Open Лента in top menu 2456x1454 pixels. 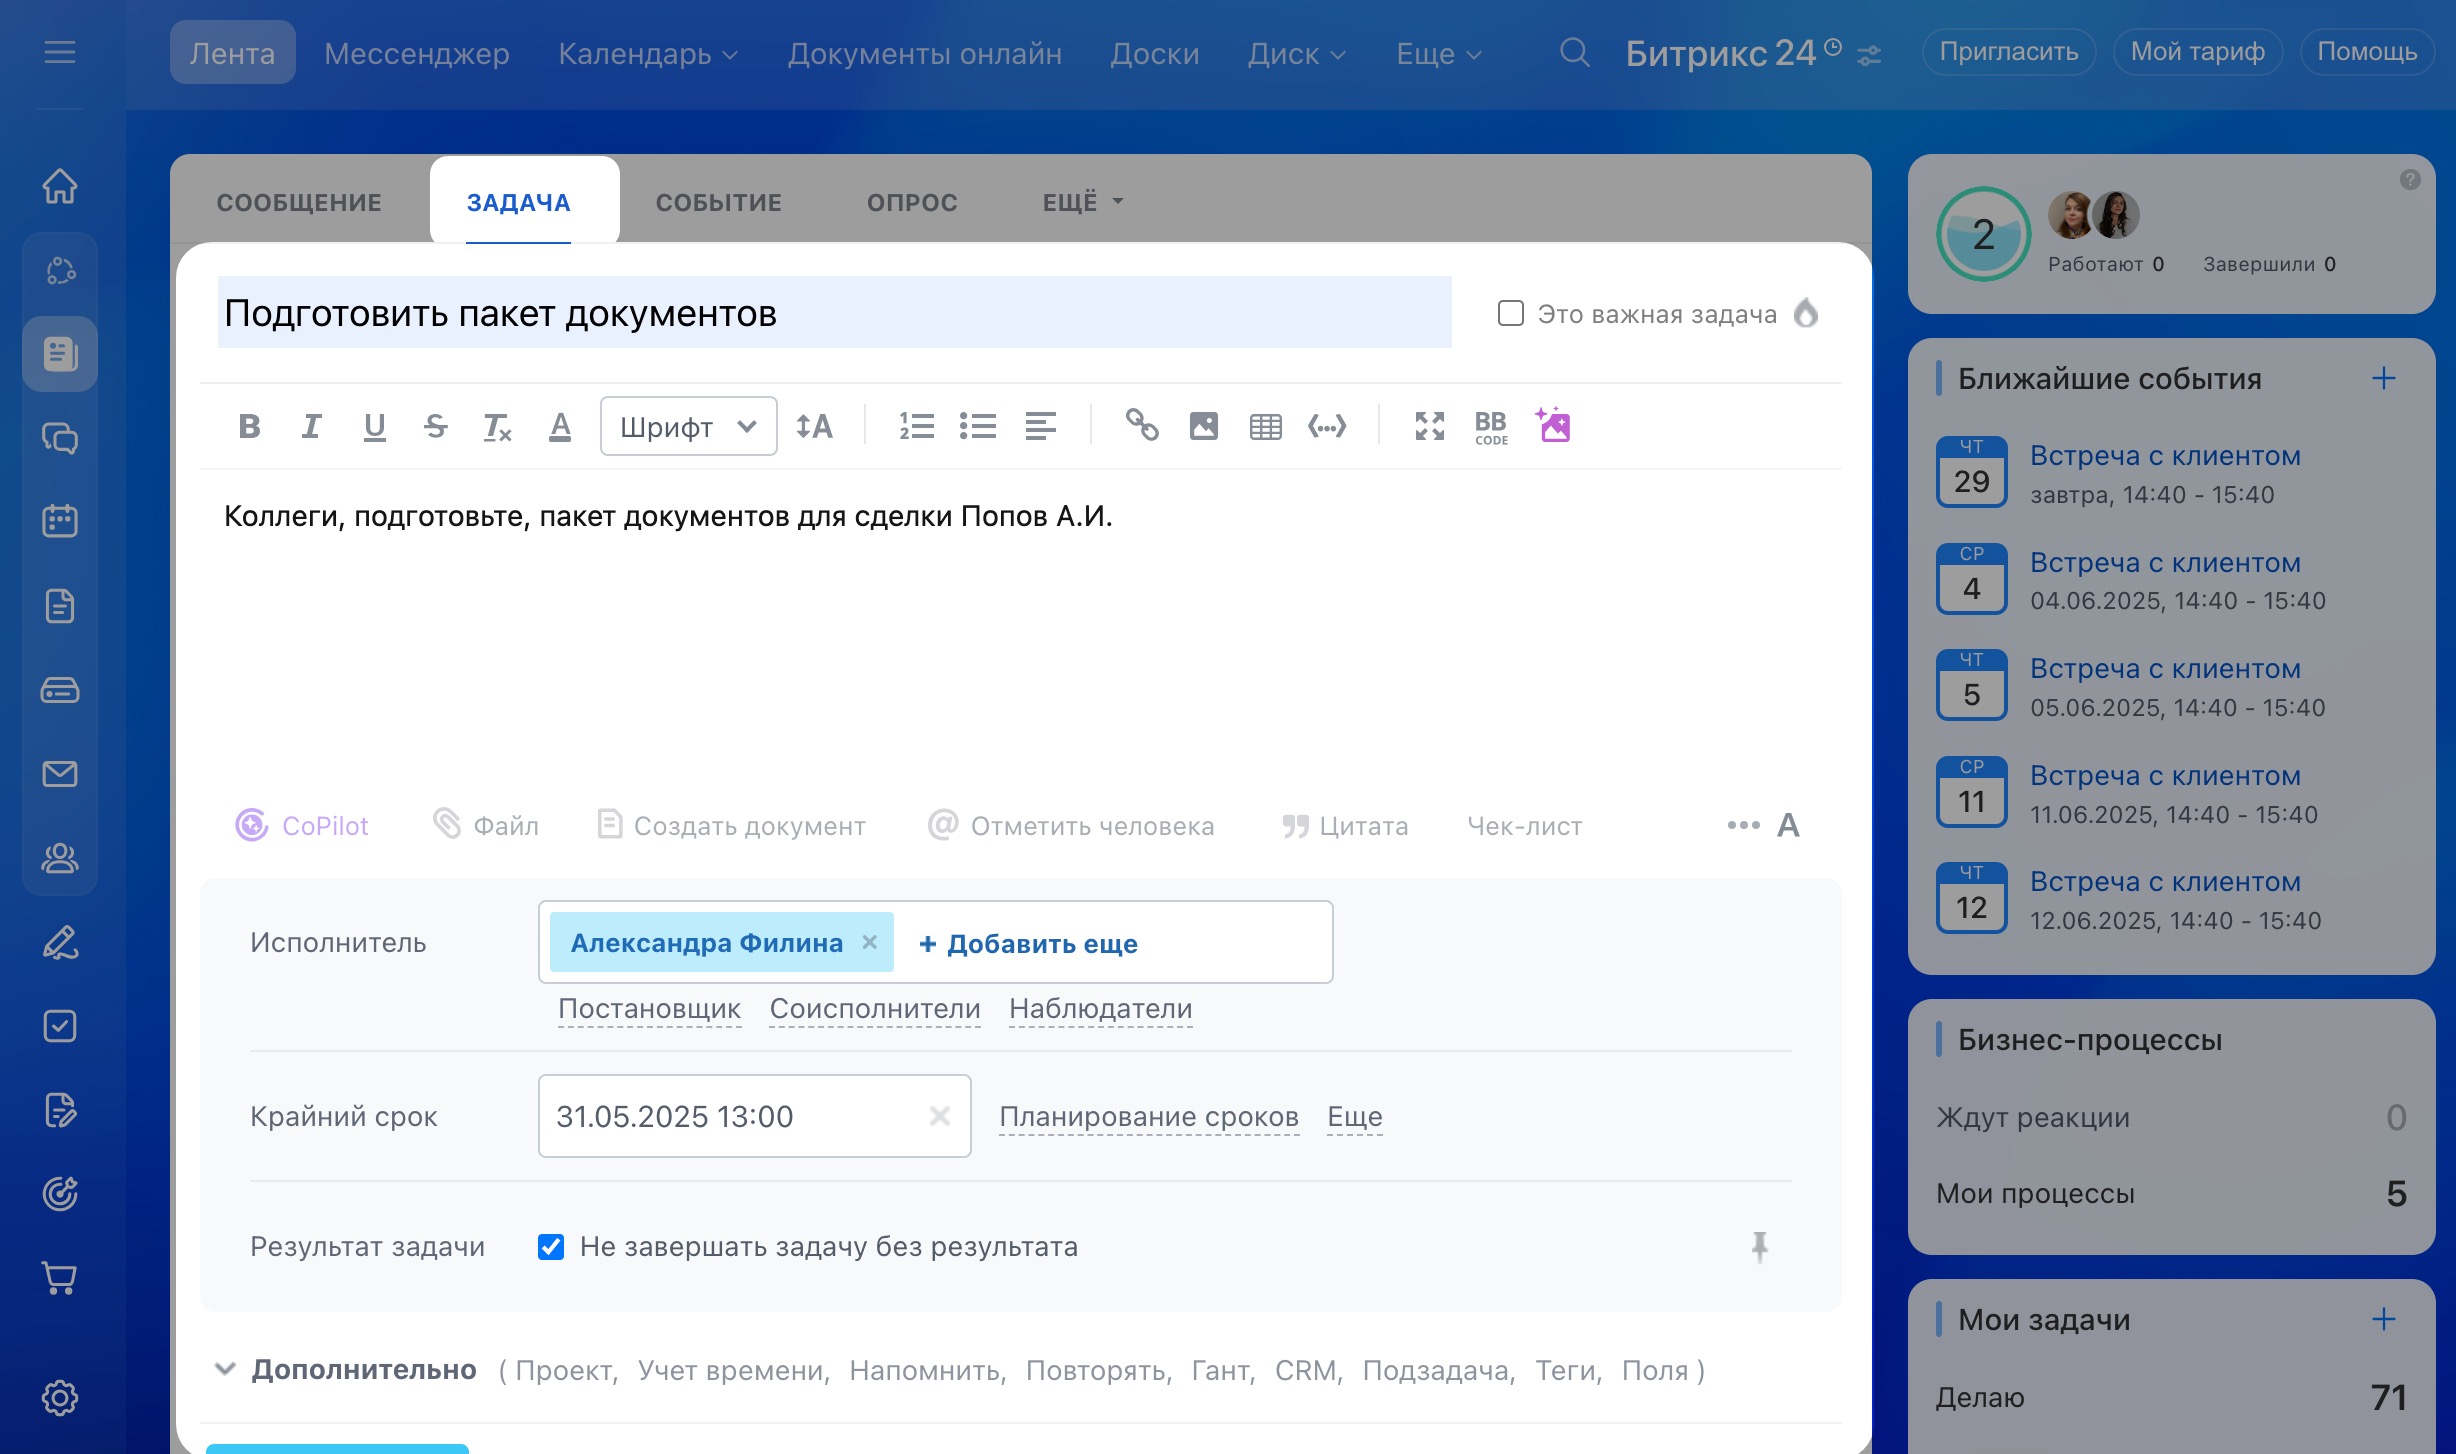point(232,52)
